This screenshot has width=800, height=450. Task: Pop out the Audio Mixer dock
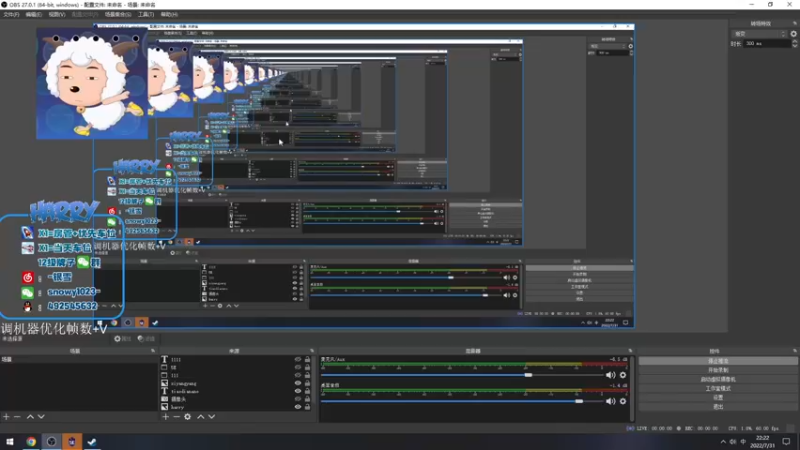click(x=630, y=351)
